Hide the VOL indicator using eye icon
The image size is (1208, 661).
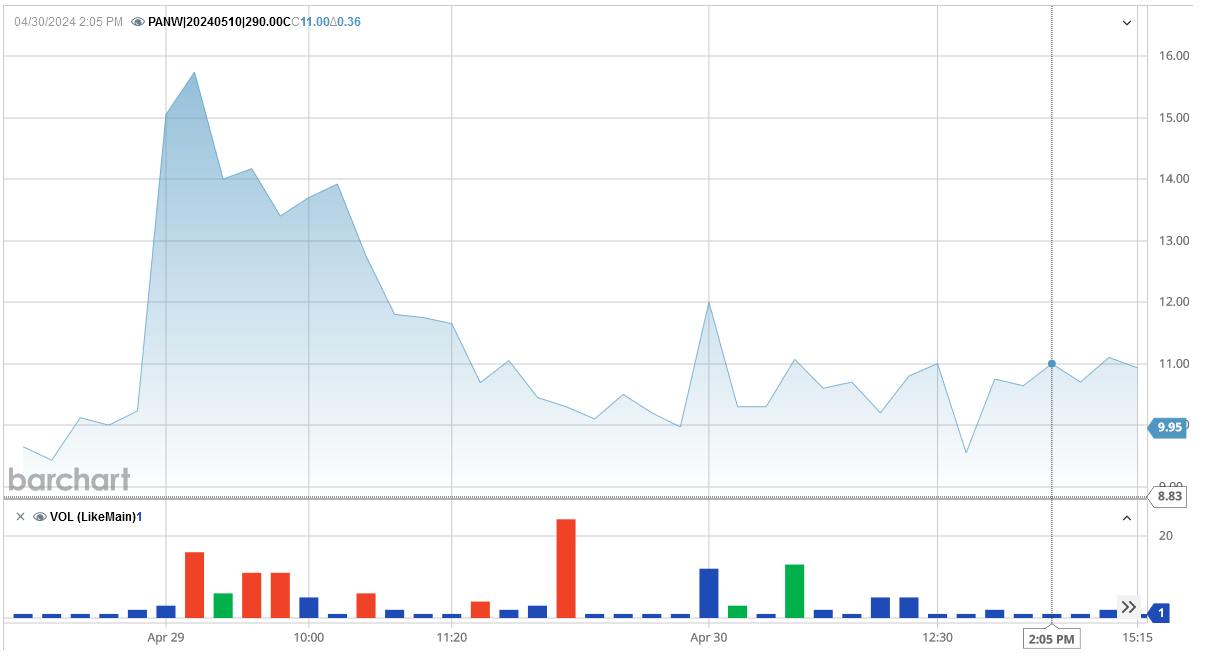40,517
